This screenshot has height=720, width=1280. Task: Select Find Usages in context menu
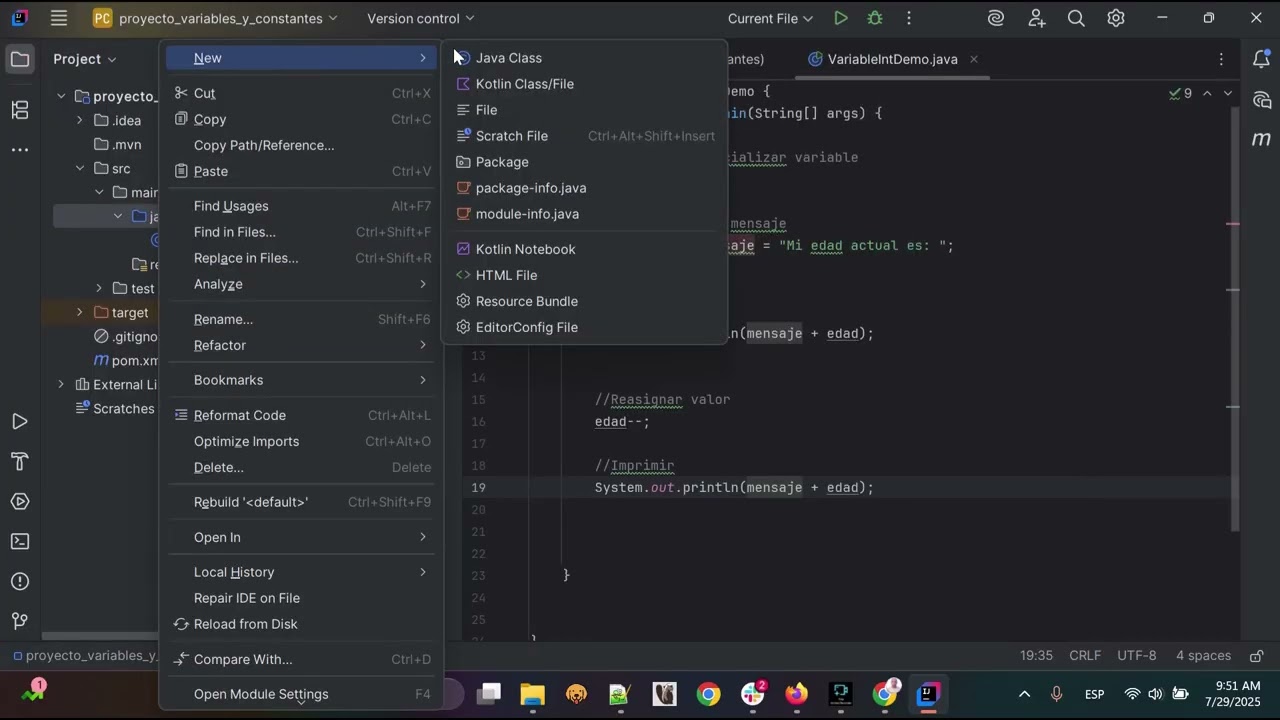pyautogui.click(x=302, y=206)
